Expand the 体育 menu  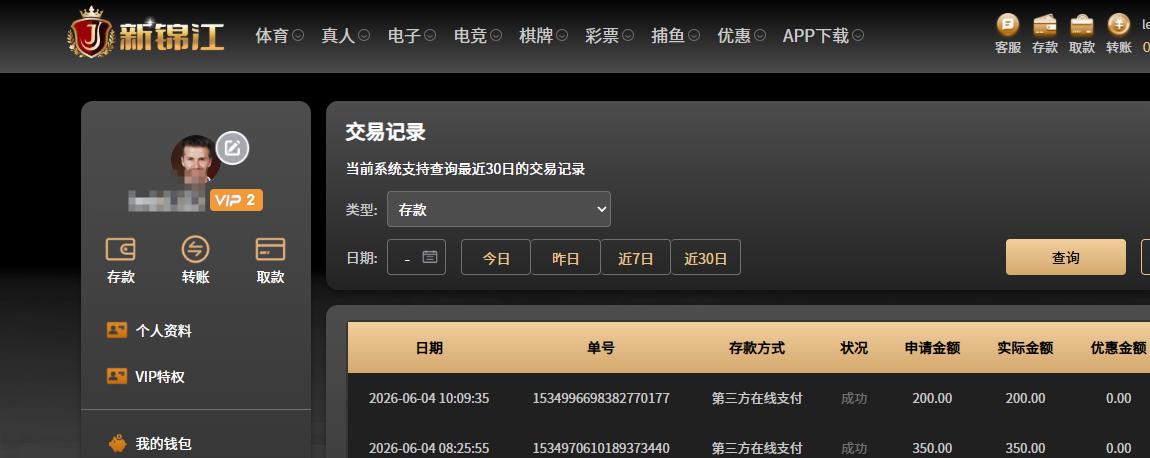pos(279,35)
